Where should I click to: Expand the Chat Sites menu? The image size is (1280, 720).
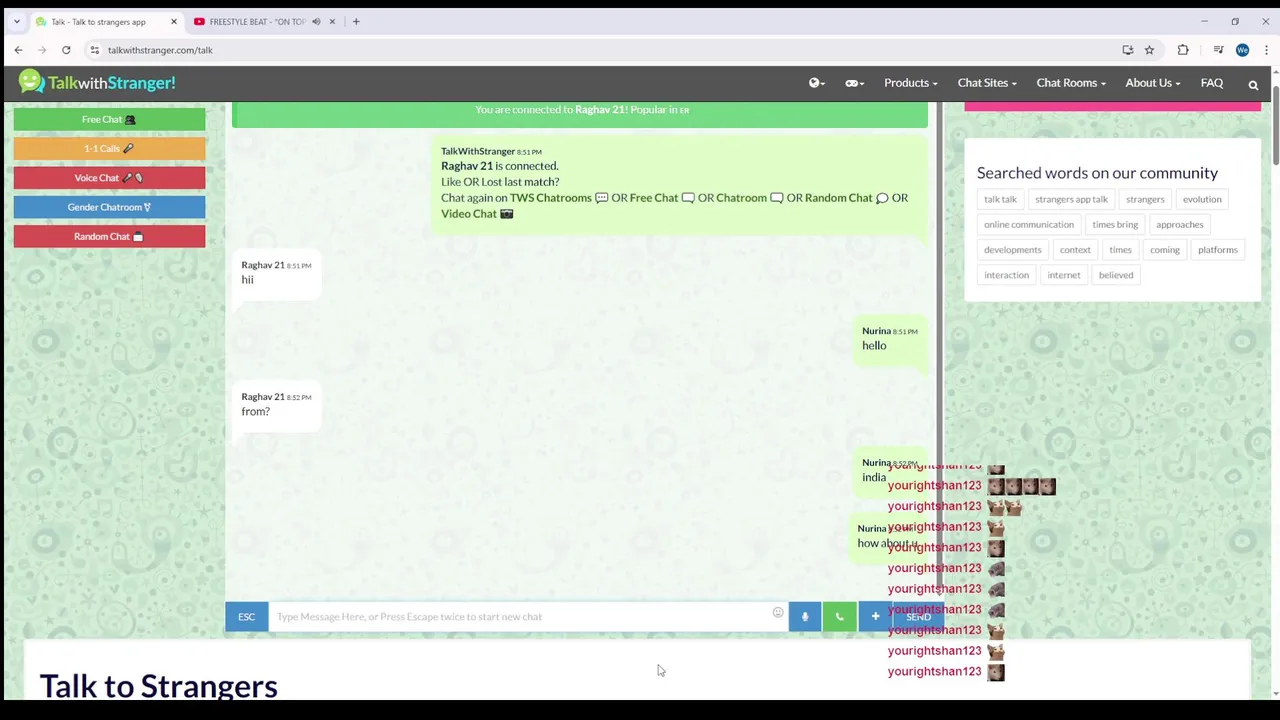987,83
